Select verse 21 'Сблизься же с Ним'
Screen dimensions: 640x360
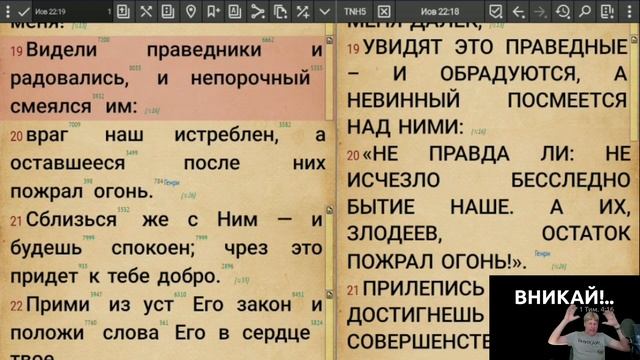(167, 248)
